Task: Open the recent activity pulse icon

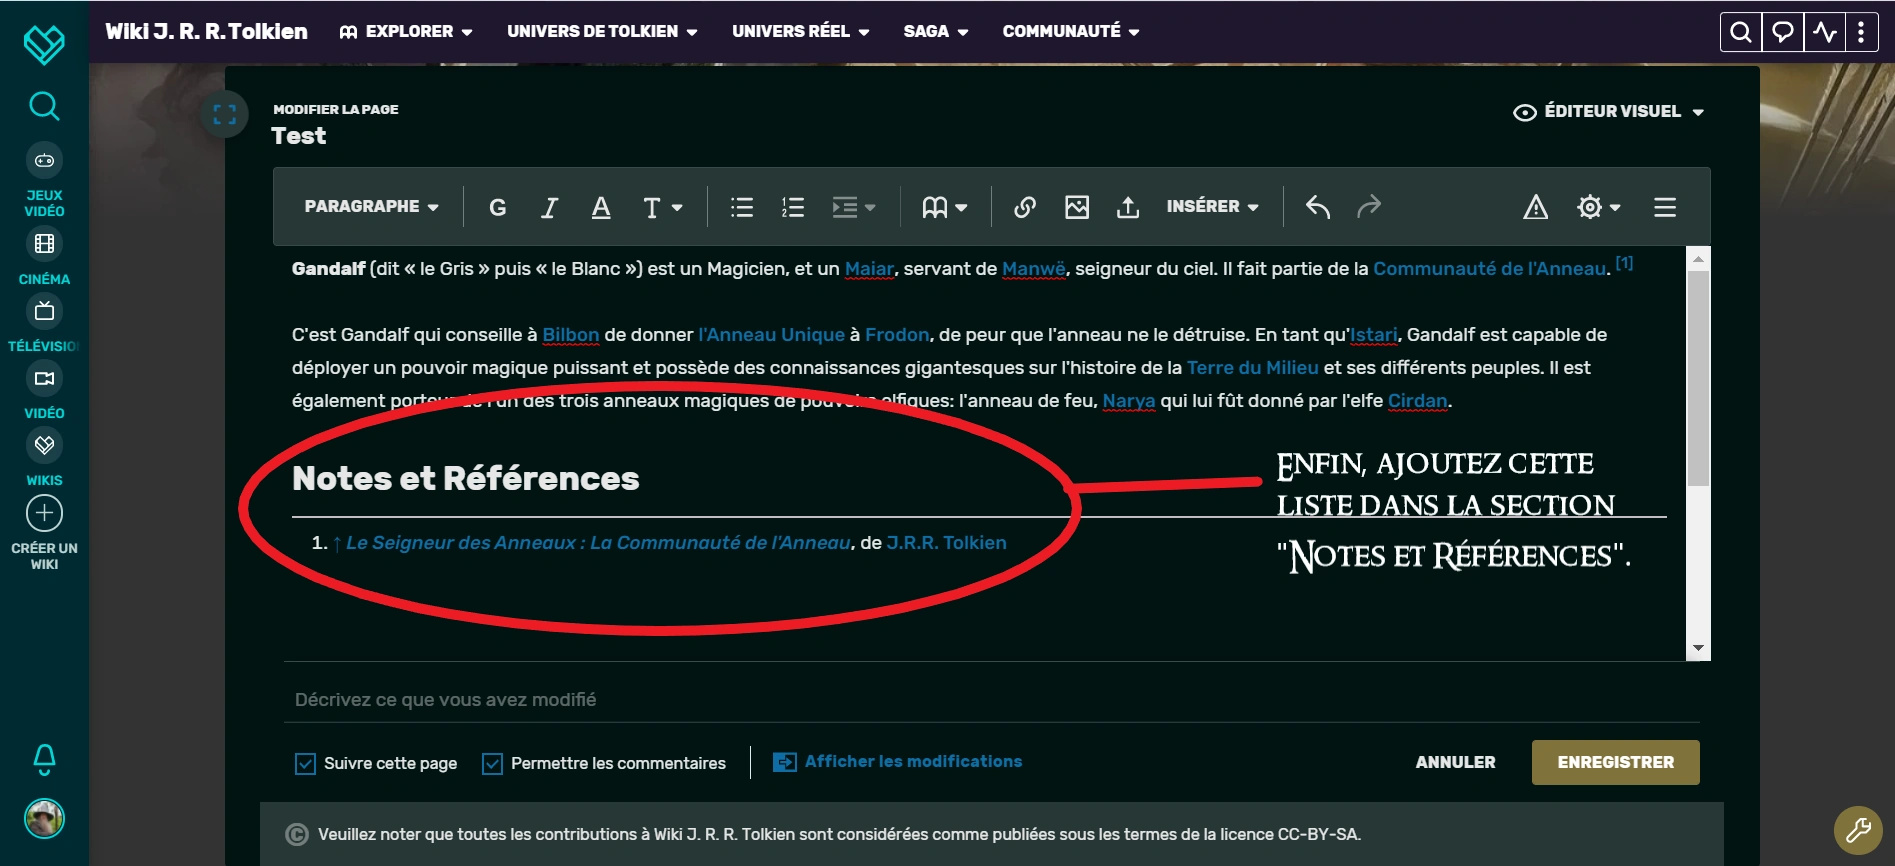Action: tap(1824, 32)
